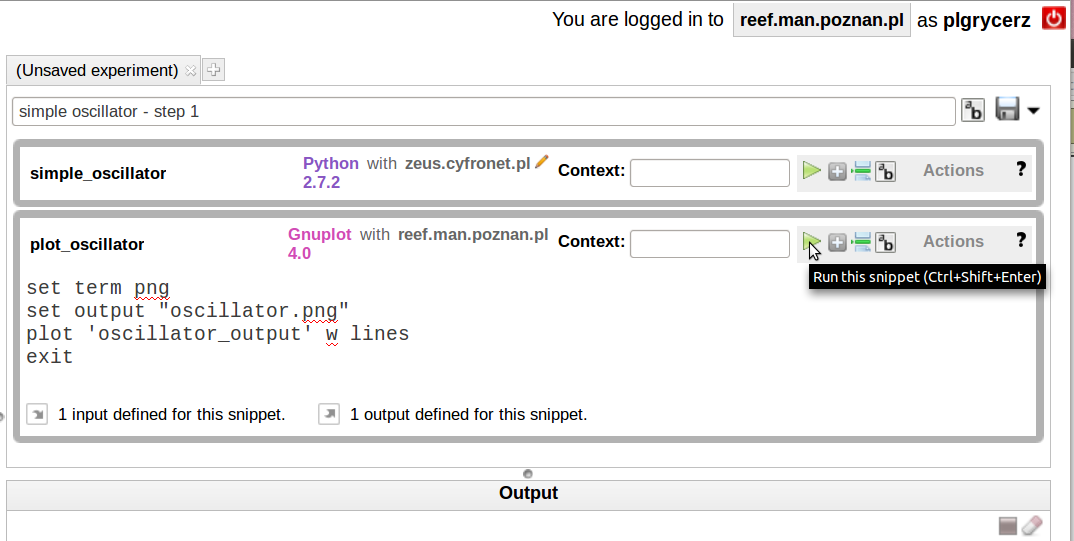Screen dimensions: 1074x541
Task: Save experiment with floppy disk icon
Action: pyautogui.click(x=1007, y=110)
